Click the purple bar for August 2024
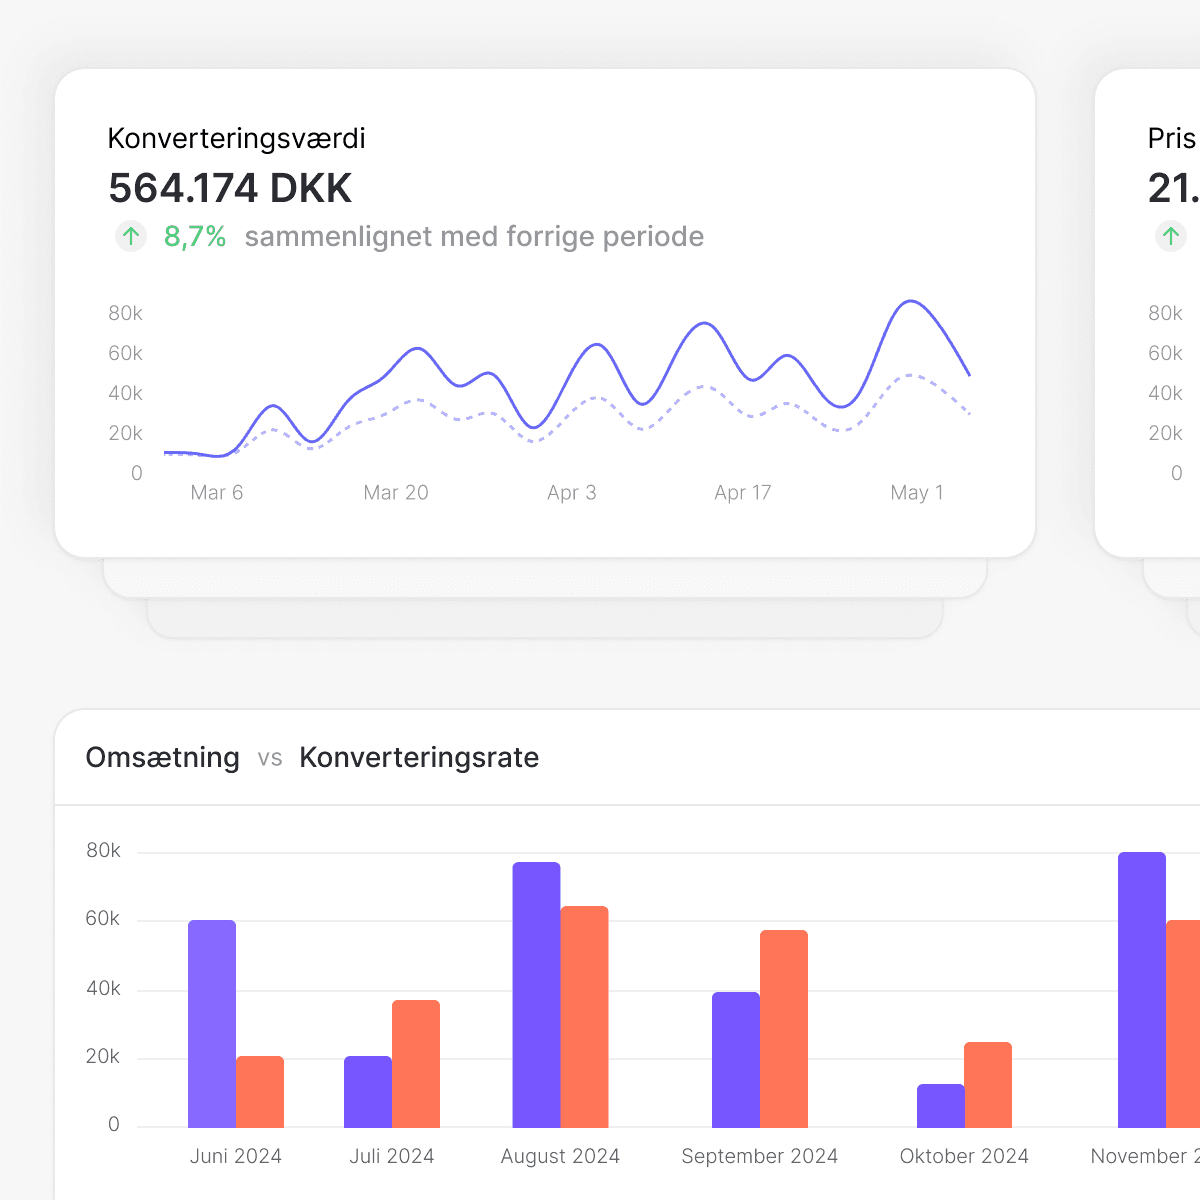This screenshot has width=1200, height=1200. [536, 995]
